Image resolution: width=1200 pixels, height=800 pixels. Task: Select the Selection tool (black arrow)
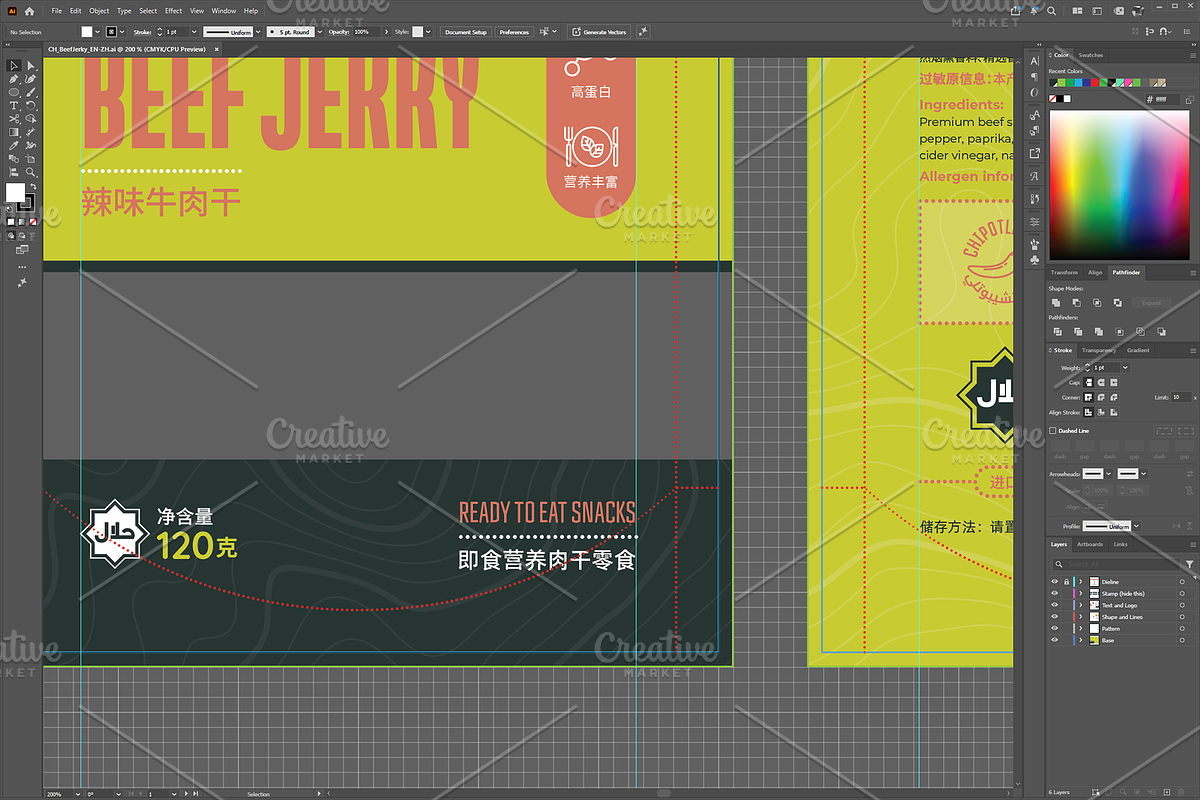click(x=14, y=65)
